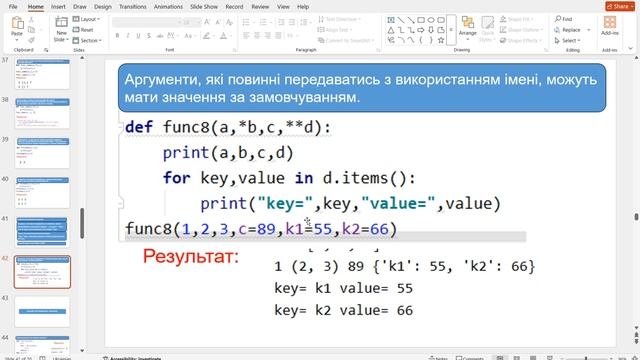Open the Layout dropdown

(86, 19)
